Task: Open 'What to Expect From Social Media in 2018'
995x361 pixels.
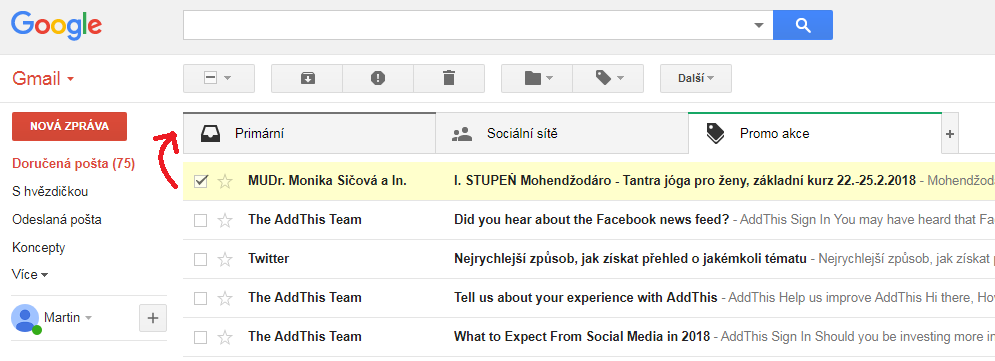Action: (x=583, y=336)
